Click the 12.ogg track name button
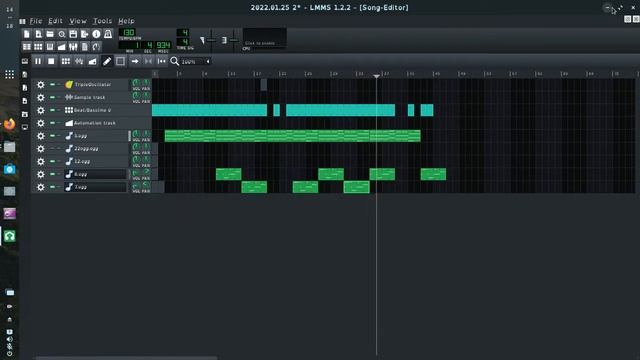 pyautogui.click(x=96, y=161)
